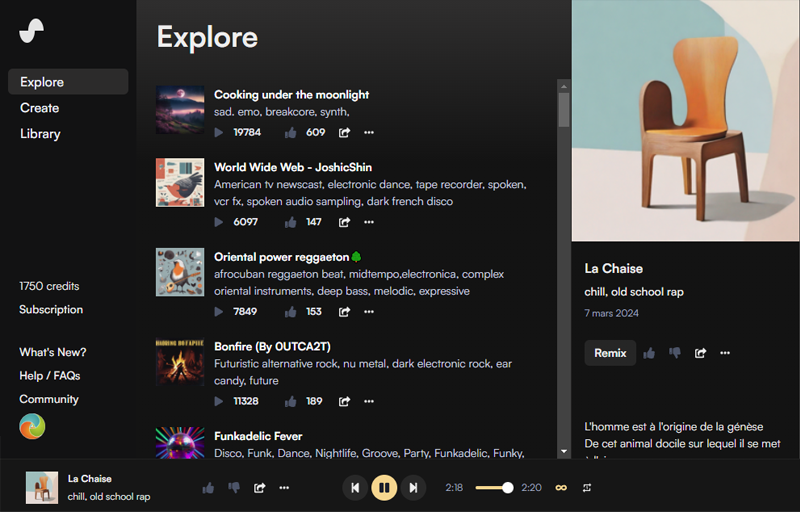Share Cooking under the moonlight
This screenshot has height=512, width=800.
click(344, 133)
